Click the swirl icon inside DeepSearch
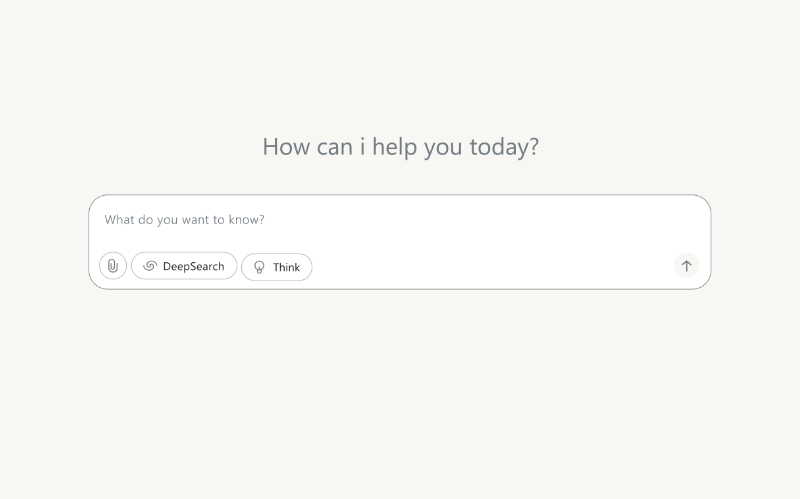Viewport: 800px width, 499px height. (150, 266)
